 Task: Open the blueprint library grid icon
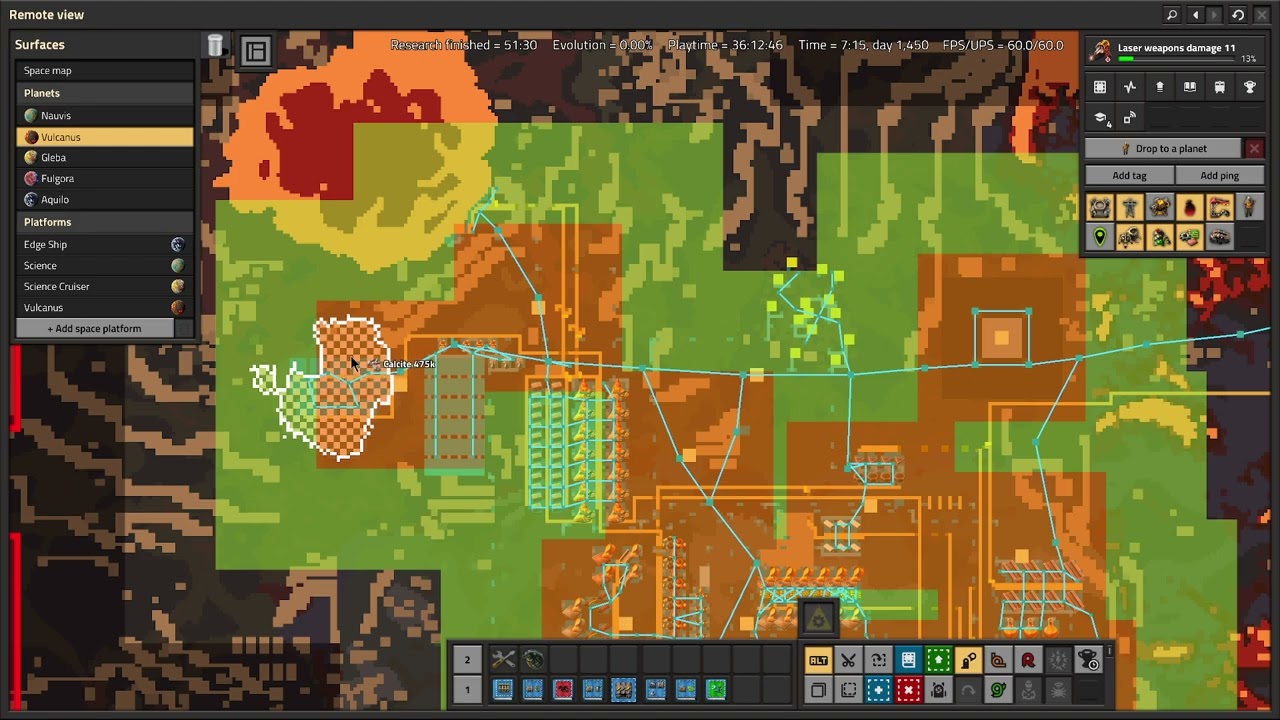(x=1100, y=87)
